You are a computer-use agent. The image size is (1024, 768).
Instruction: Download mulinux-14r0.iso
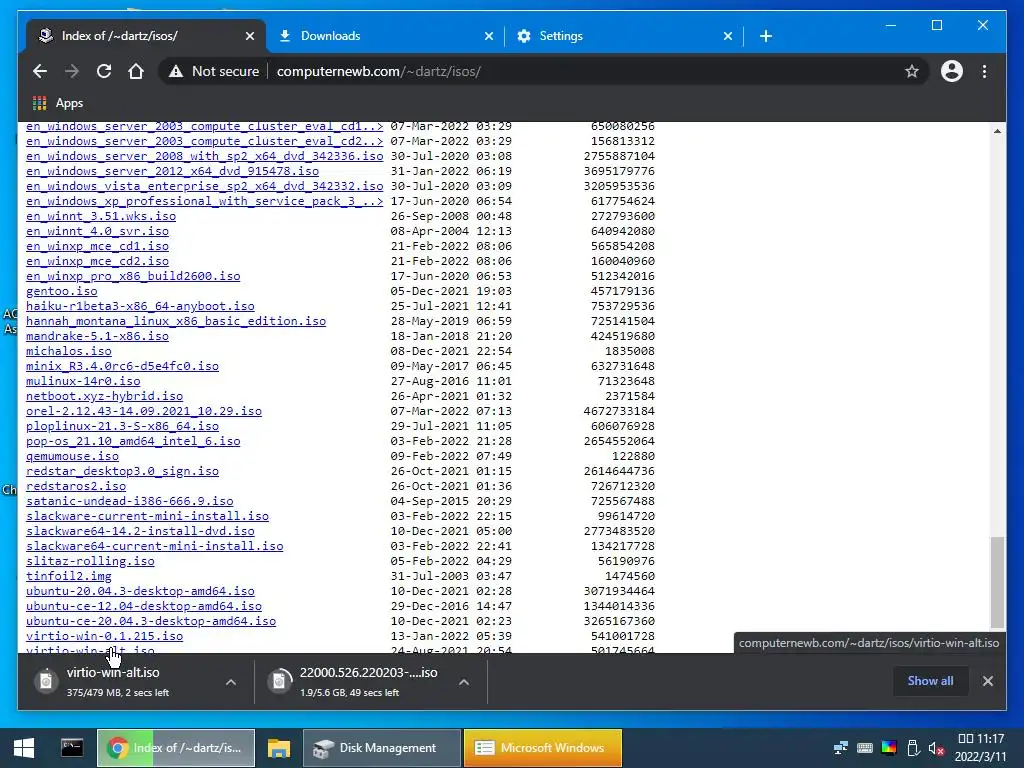pos(83,381)
